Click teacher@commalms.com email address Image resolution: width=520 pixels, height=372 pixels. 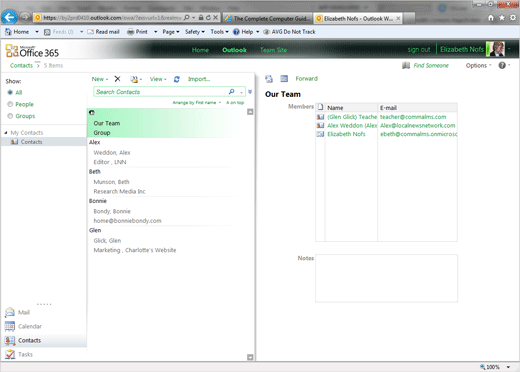[x=413, y=117]
